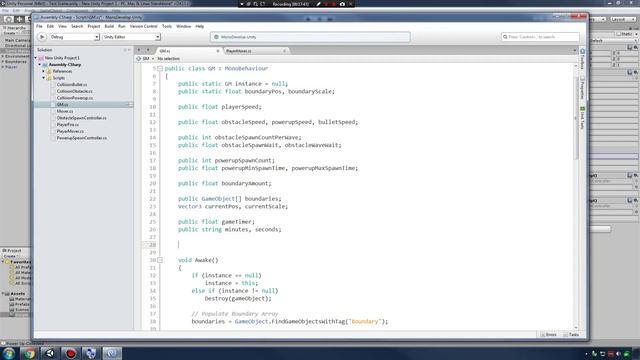This screenshot has width=640, height=360.
Task: Close the GM.cs editor tab
Action: (x=218, y=51)
